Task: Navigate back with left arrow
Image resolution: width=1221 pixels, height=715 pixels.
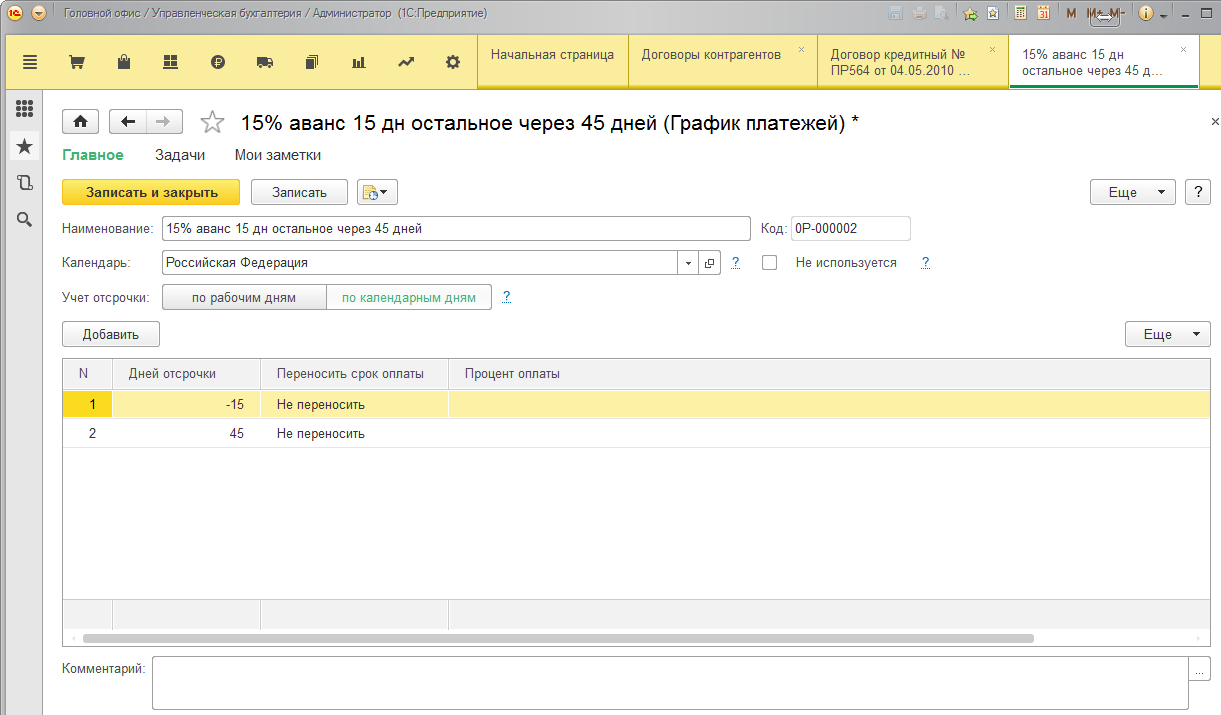Action: coord(128,122)
